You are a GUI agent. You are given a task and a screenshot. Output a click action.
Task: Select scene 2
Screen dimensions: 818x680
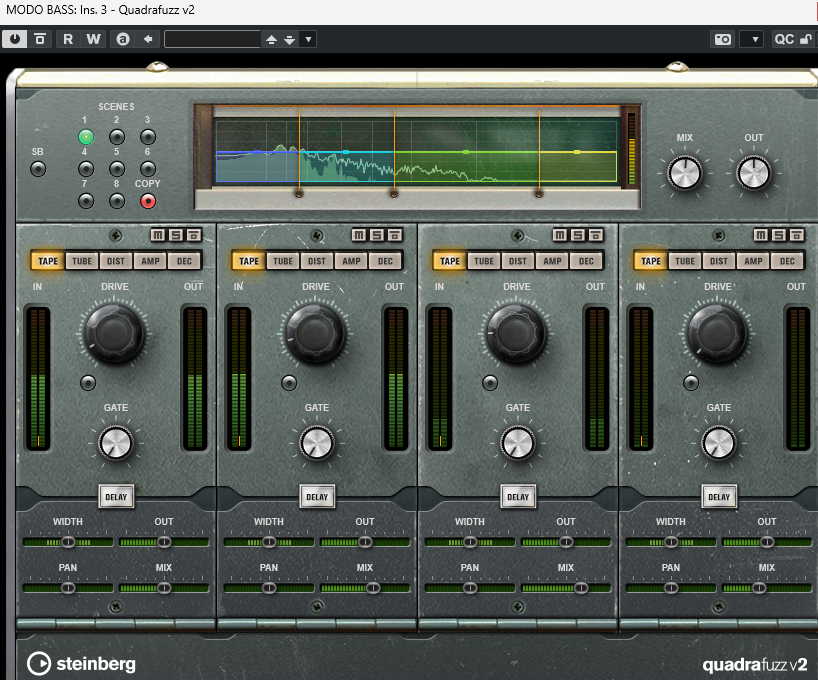coord(117,137)
